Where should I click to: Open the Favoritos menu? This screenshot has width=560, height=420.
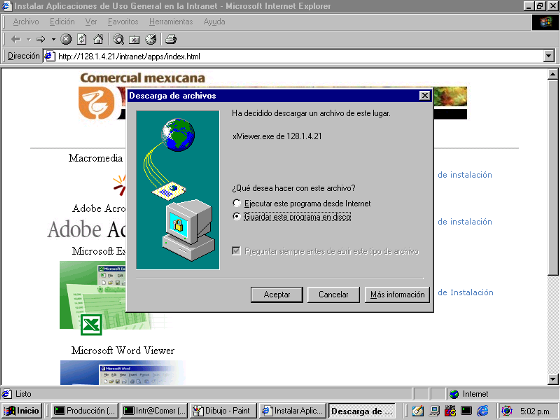(123, 22)
